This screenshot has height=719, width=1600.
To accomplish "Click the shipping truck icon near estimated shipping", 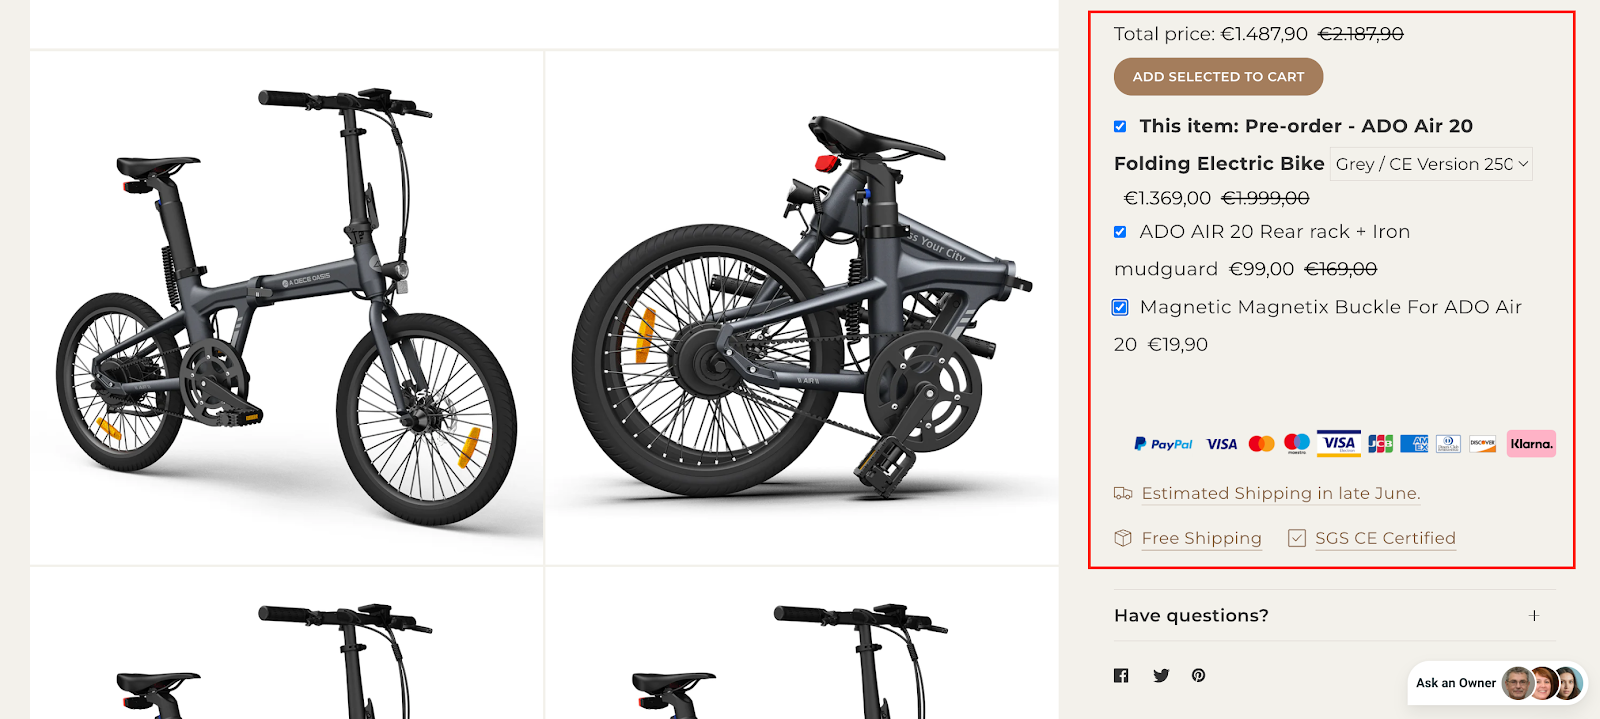I will pyautogui.click(x=1121, y=493).
